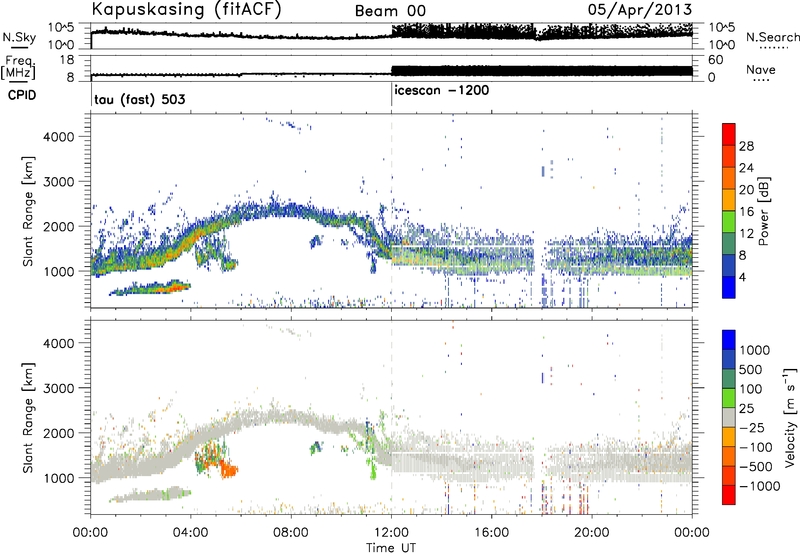Click the 18 MHz frequency axis tick

click(x=67, y=60)
